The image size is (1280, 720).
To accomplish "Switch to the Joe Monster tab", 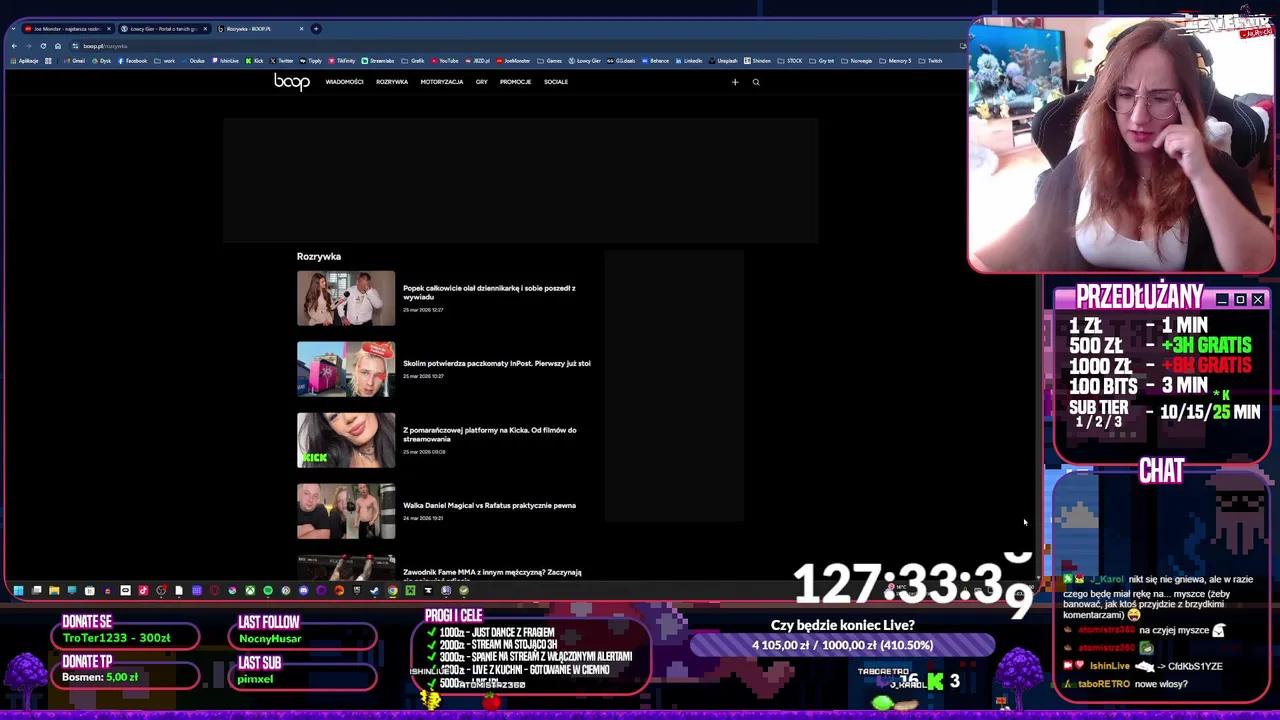I will (x=67, y=28).
